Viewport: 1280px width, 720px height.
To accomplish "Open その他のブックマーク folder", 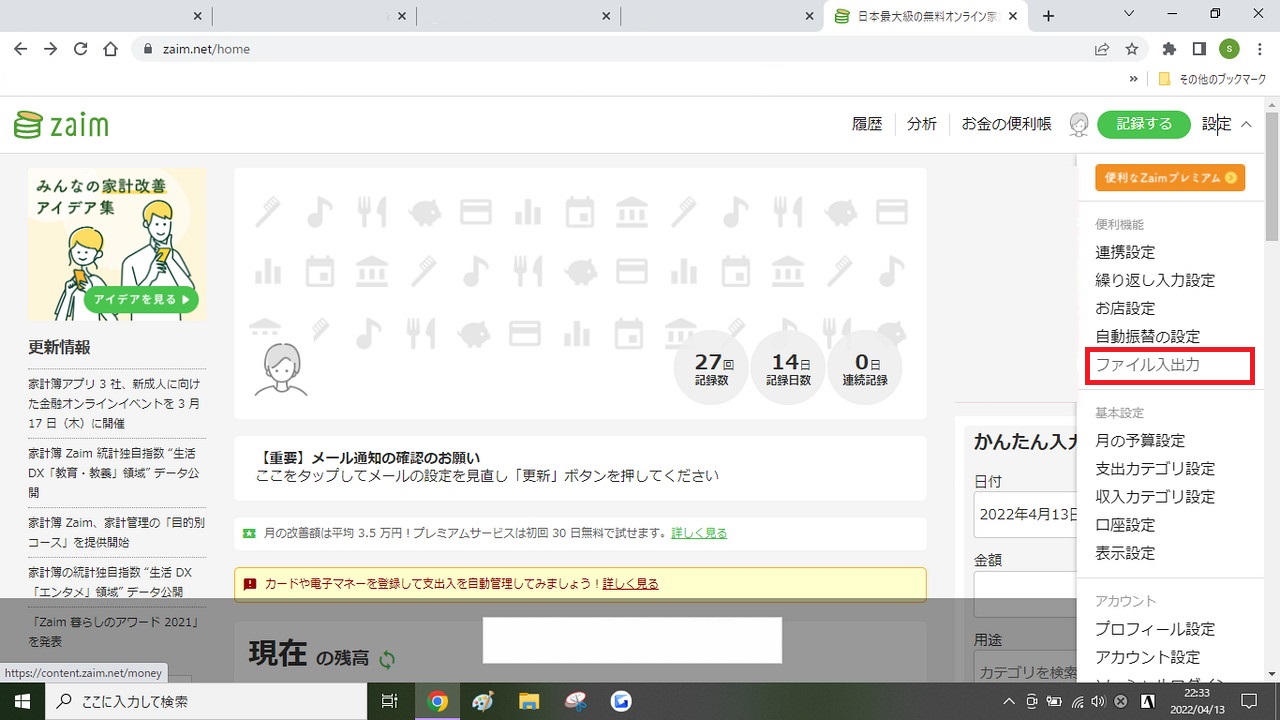I will 1211,79.
